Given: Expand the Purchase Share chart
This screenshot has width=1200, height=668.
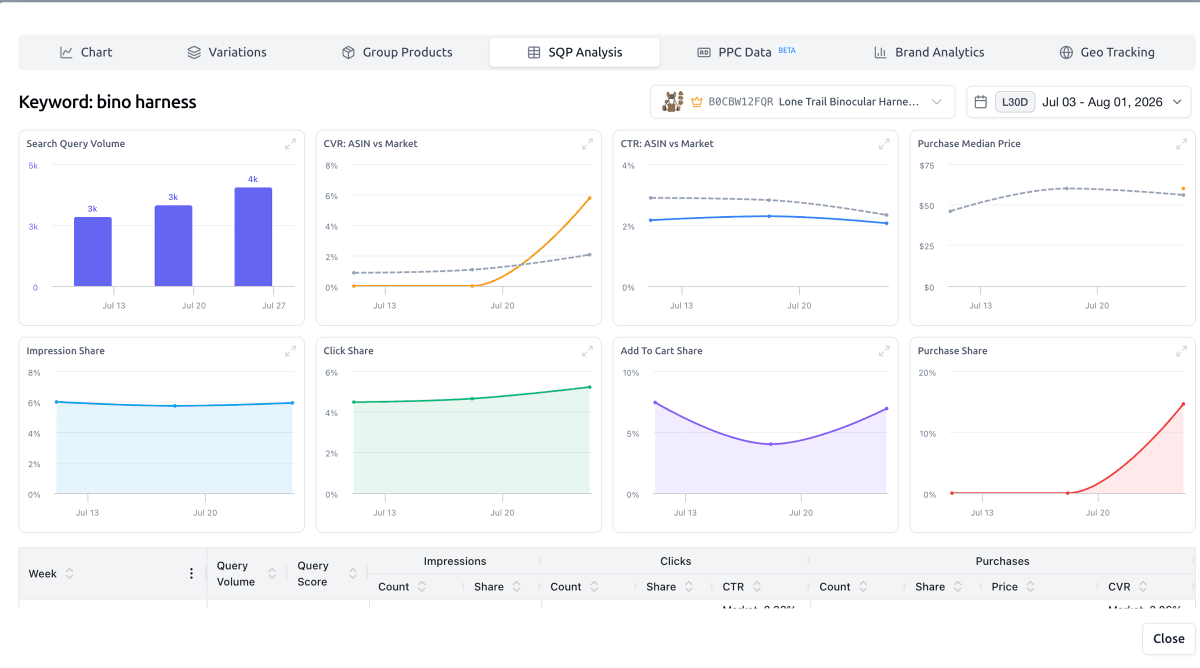Looking at the screenshot, I should [1181, 351].
